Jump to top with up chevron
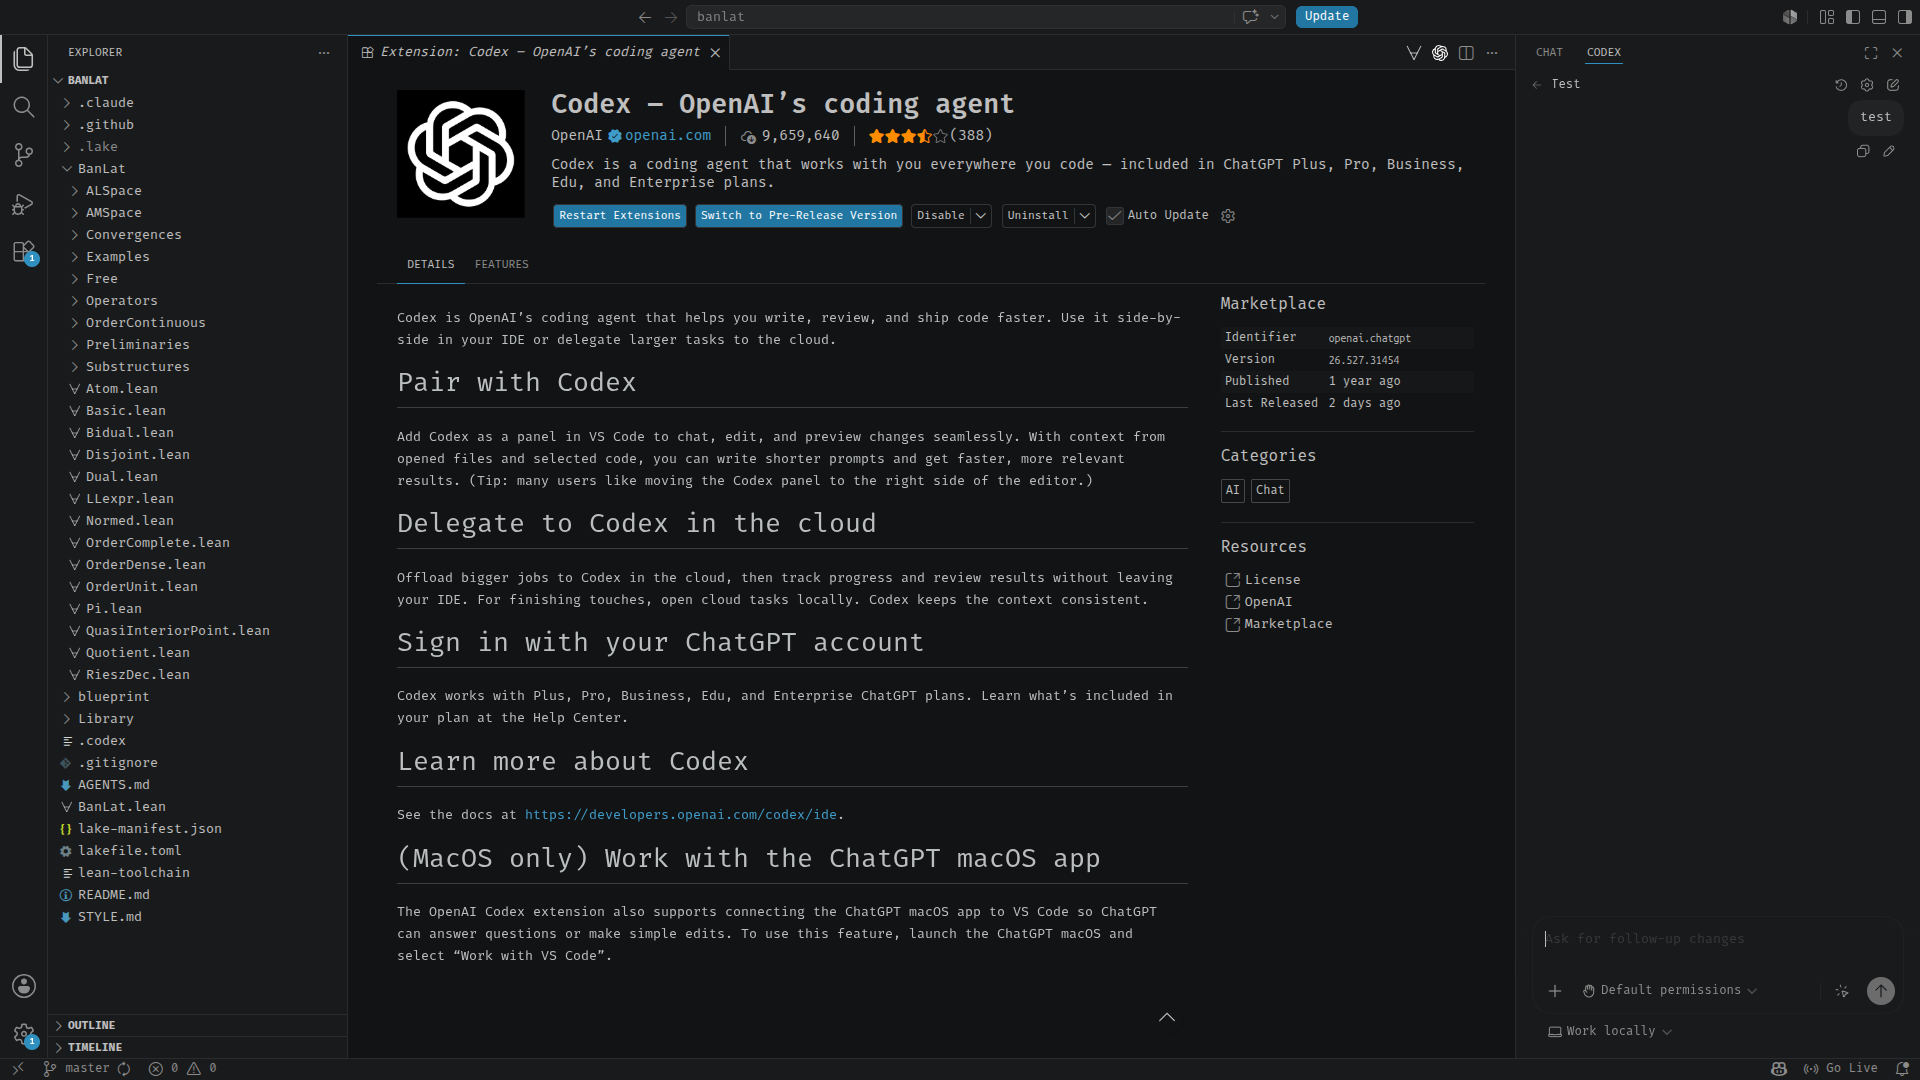The width and height of the screenshot is (1920, 1080). 1167,1018
